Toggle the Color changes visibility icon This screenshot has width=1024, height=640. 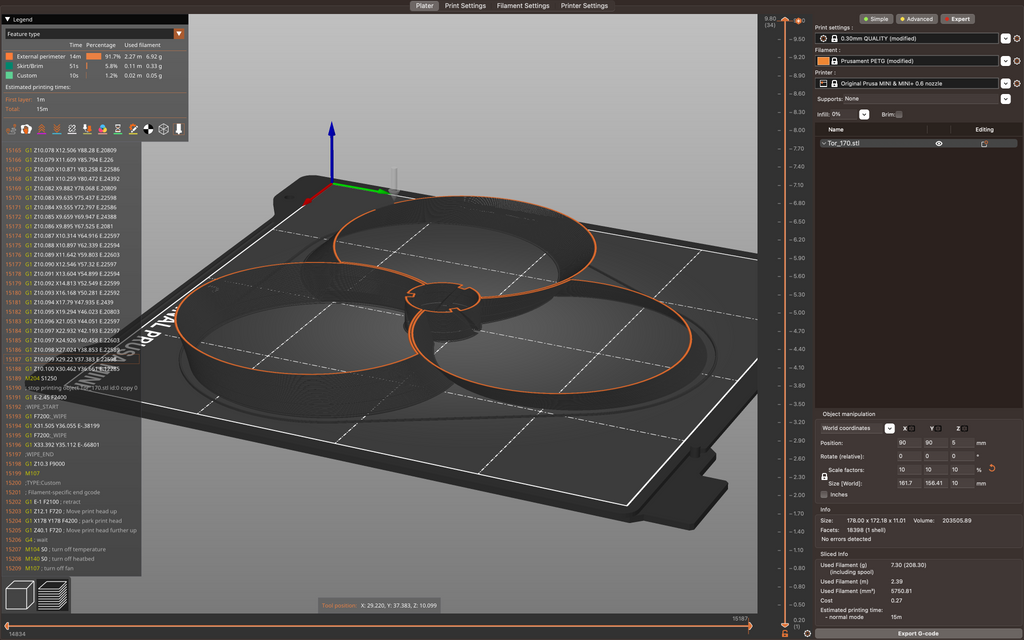click(x=103, y=129)
